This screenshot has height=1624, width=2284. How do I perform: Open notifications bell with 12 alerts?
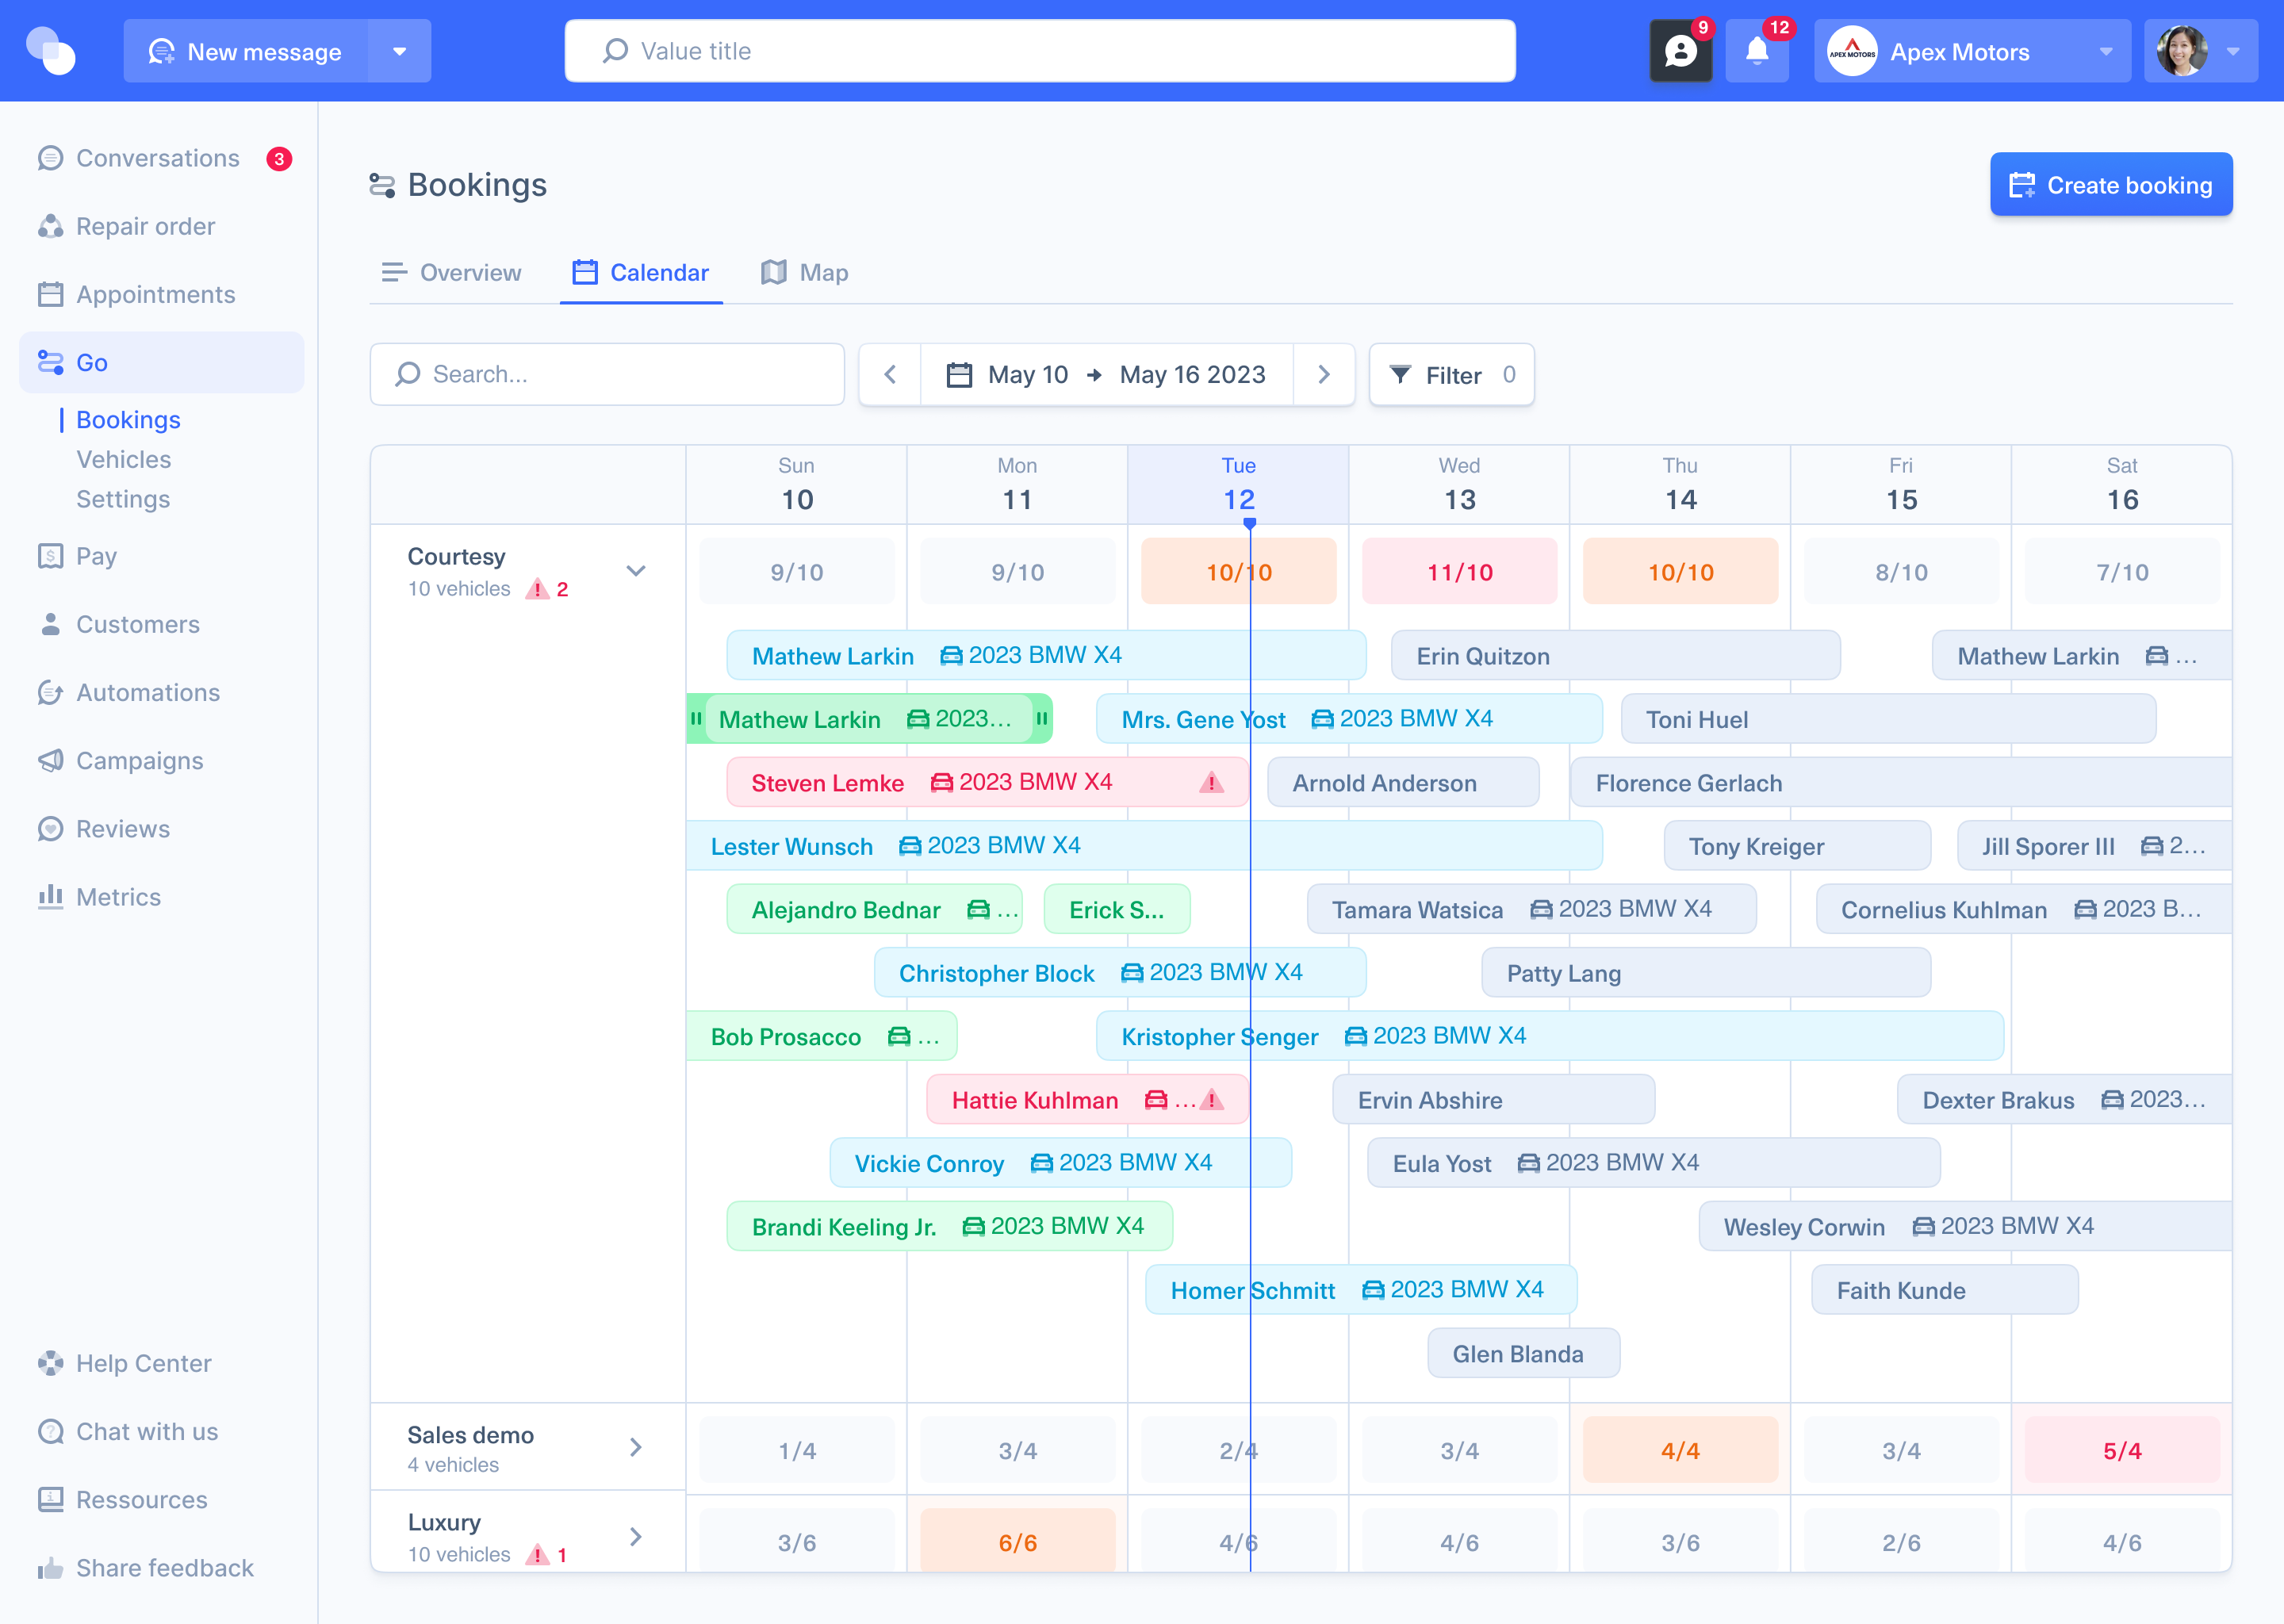point(1757,51)
